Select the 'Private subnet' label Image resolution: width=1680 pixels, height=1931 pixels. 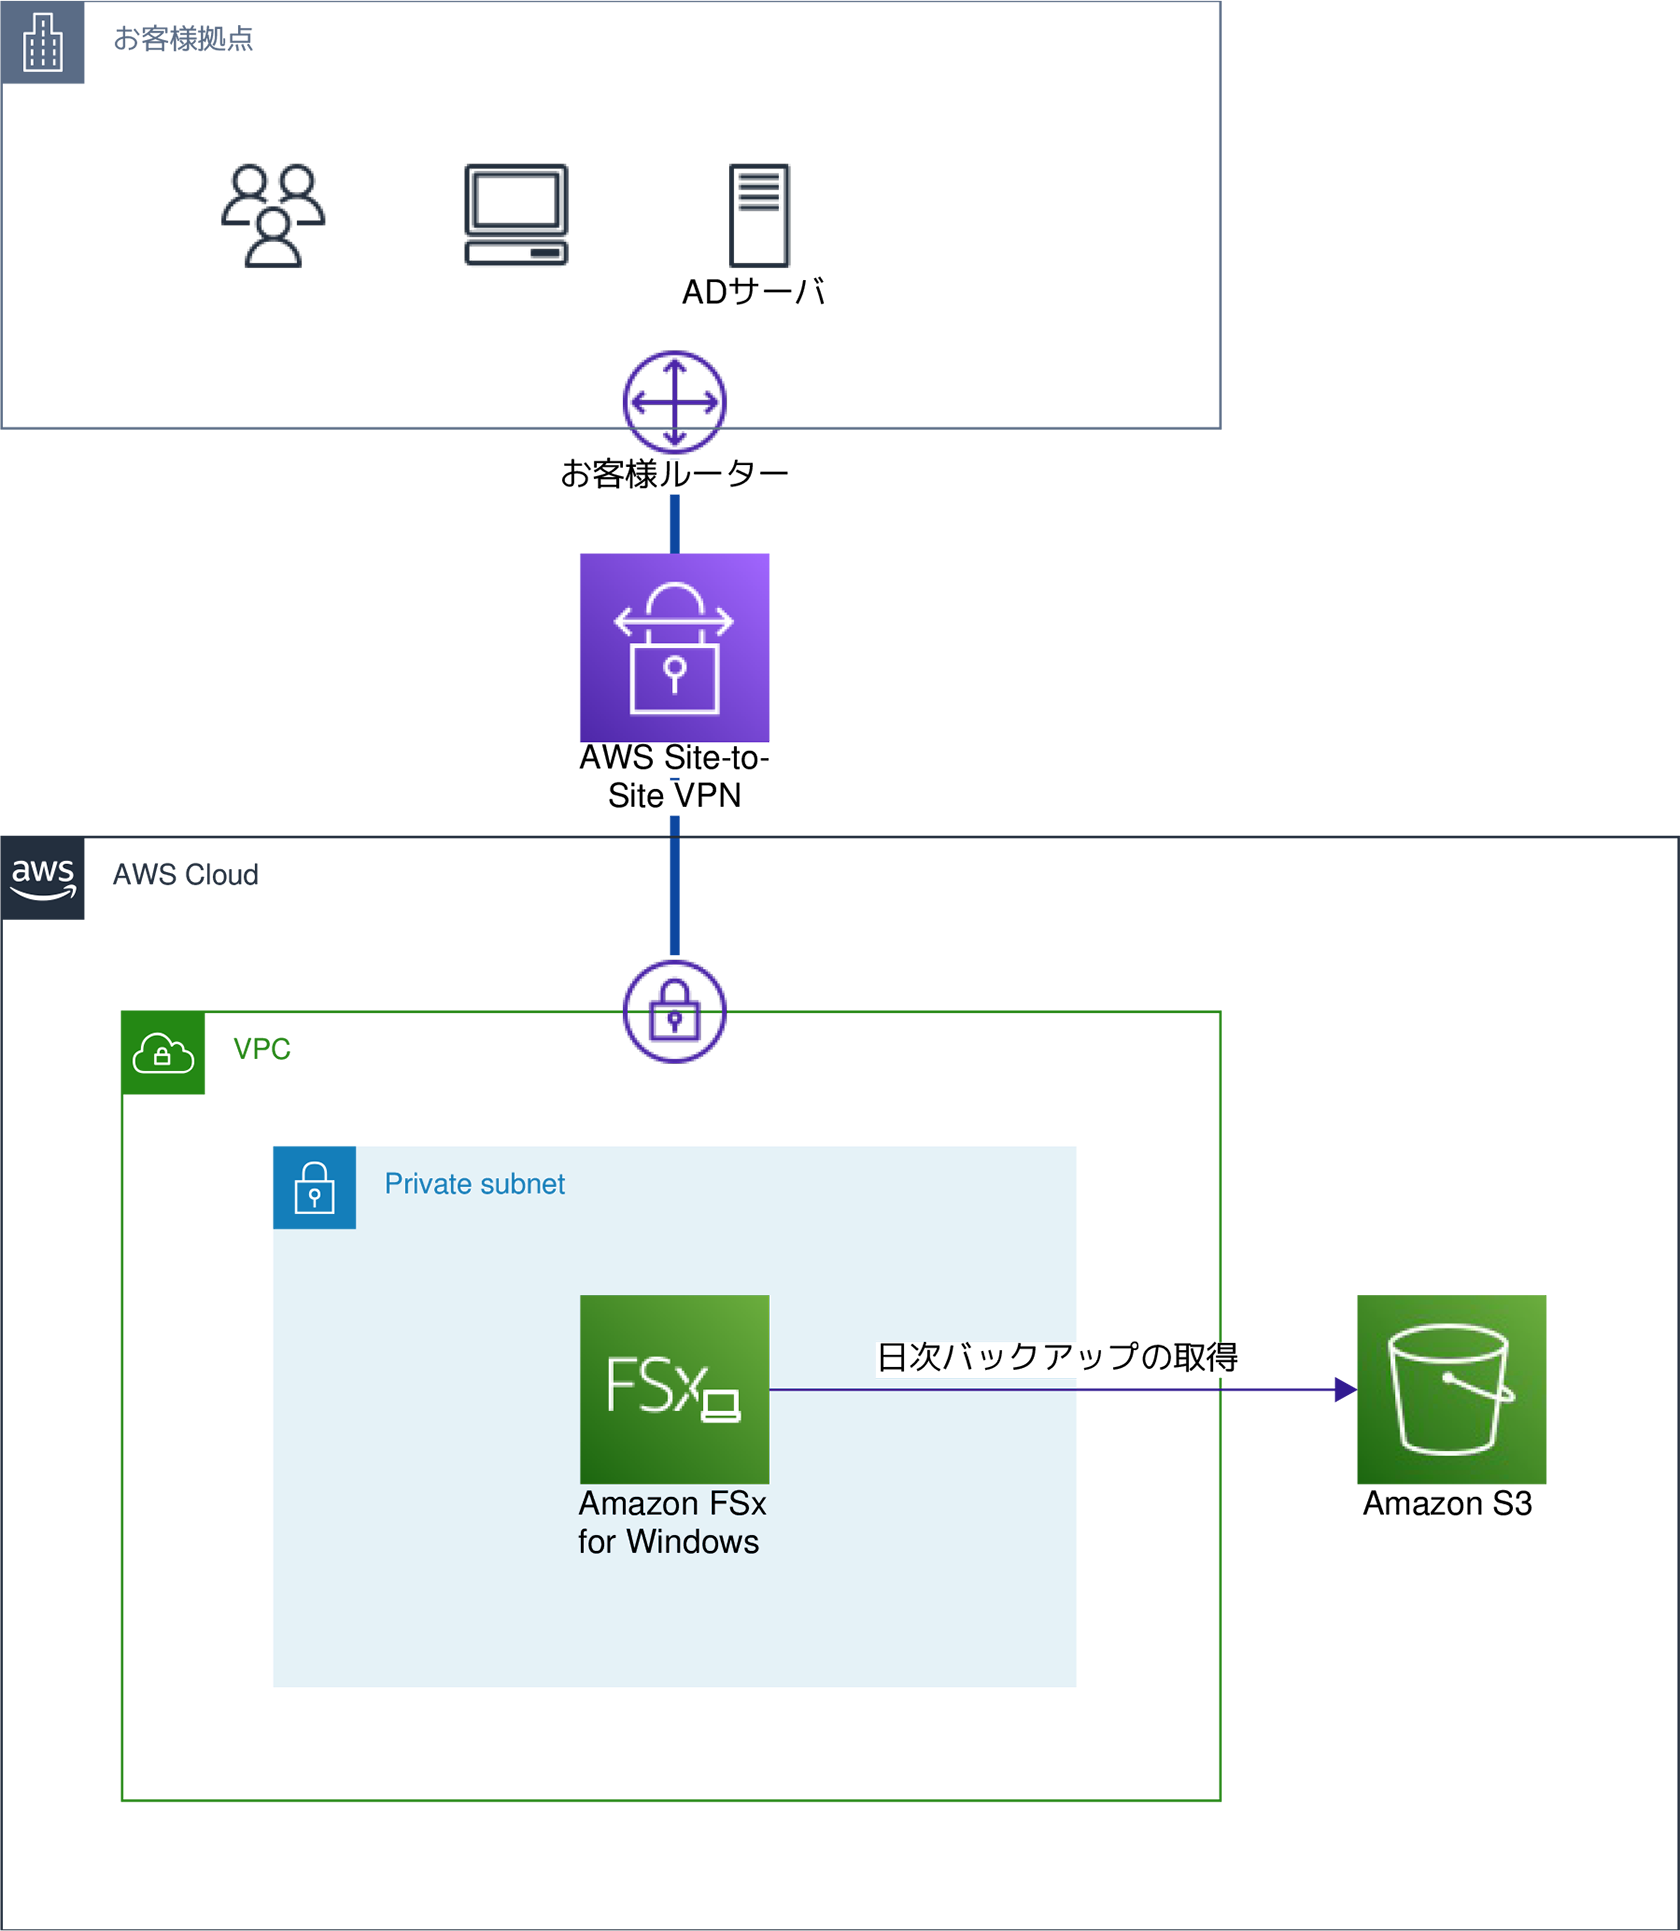(x=475, y=1184)
